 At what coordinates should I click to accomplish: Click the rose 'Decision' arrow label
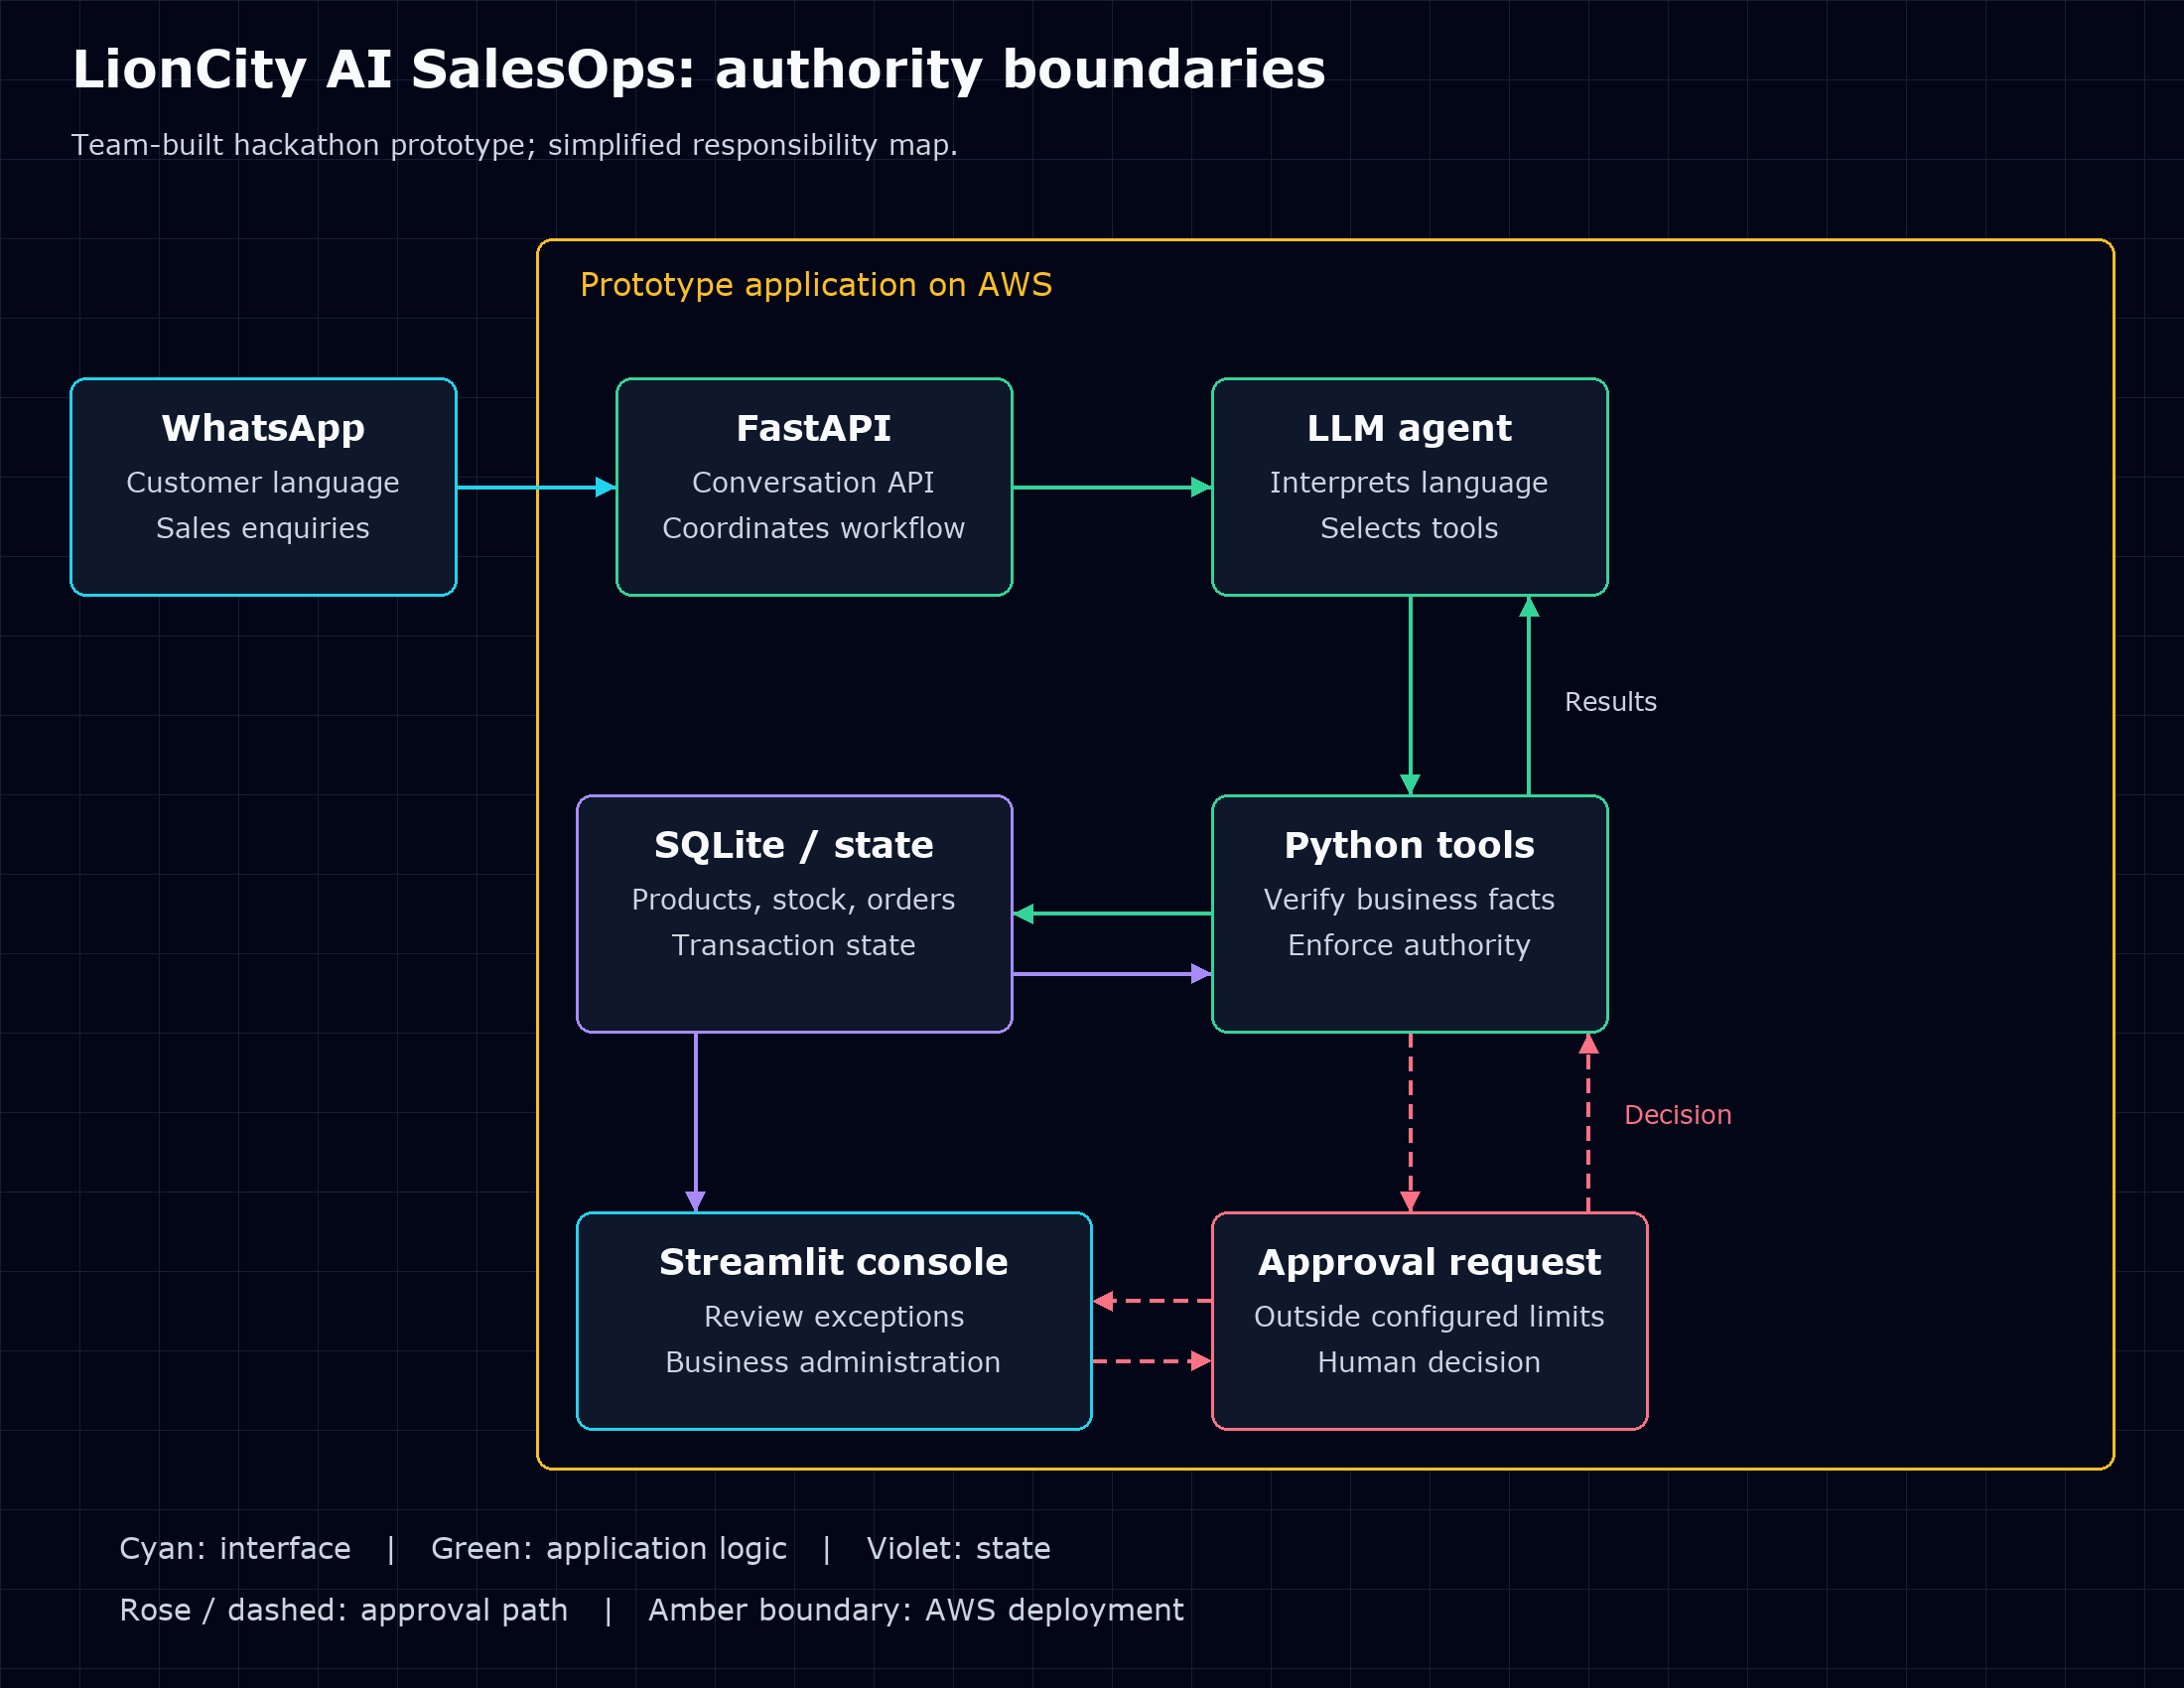(x=1678, y=1115)
